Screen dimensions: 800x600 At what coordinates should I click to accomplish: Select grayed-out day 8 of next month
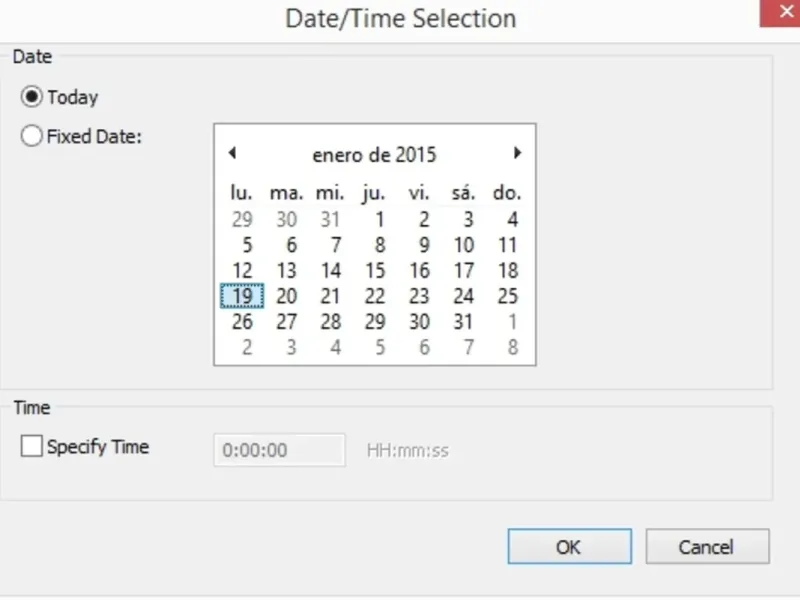512,348
